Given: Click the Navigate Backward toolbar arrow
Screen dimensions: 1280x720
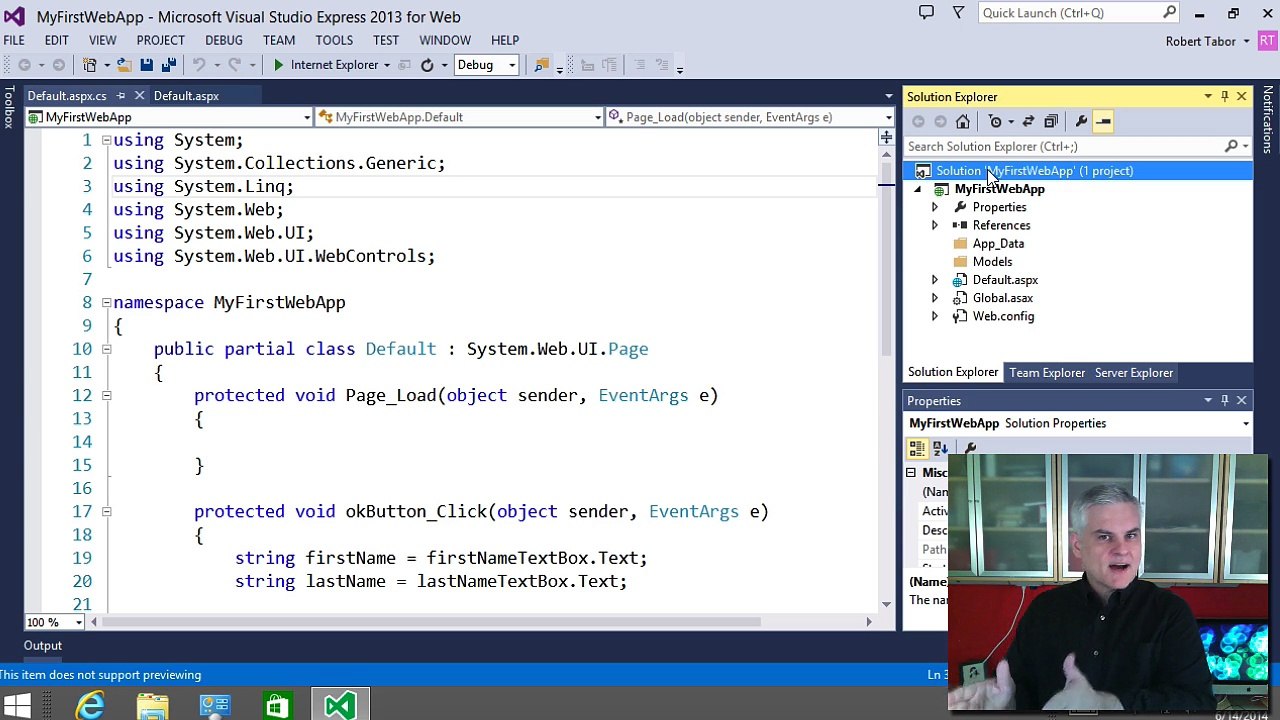Looking at the screenshot, I should tap(24, 65).
